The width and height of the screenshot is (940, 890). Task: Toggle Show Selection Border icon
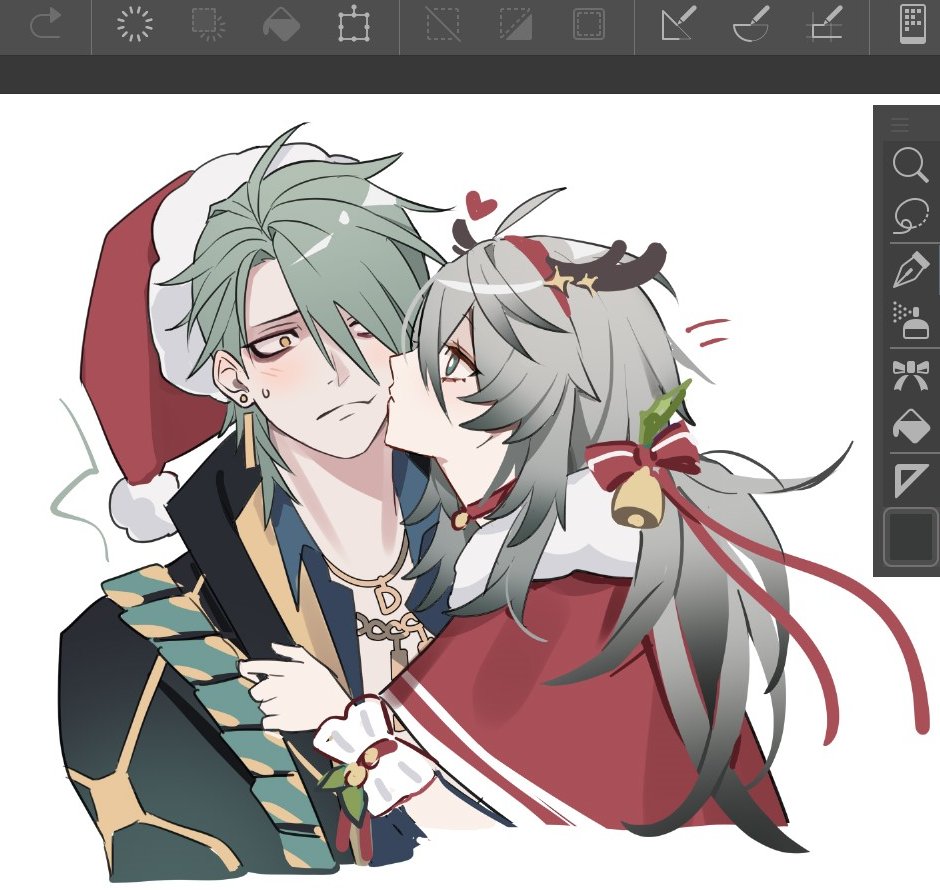coord(589,25)
